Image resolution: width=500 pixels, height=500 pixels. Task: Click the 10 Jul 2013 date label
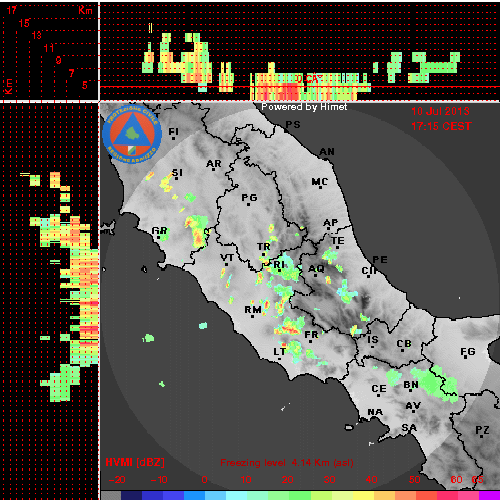[440, 111]
